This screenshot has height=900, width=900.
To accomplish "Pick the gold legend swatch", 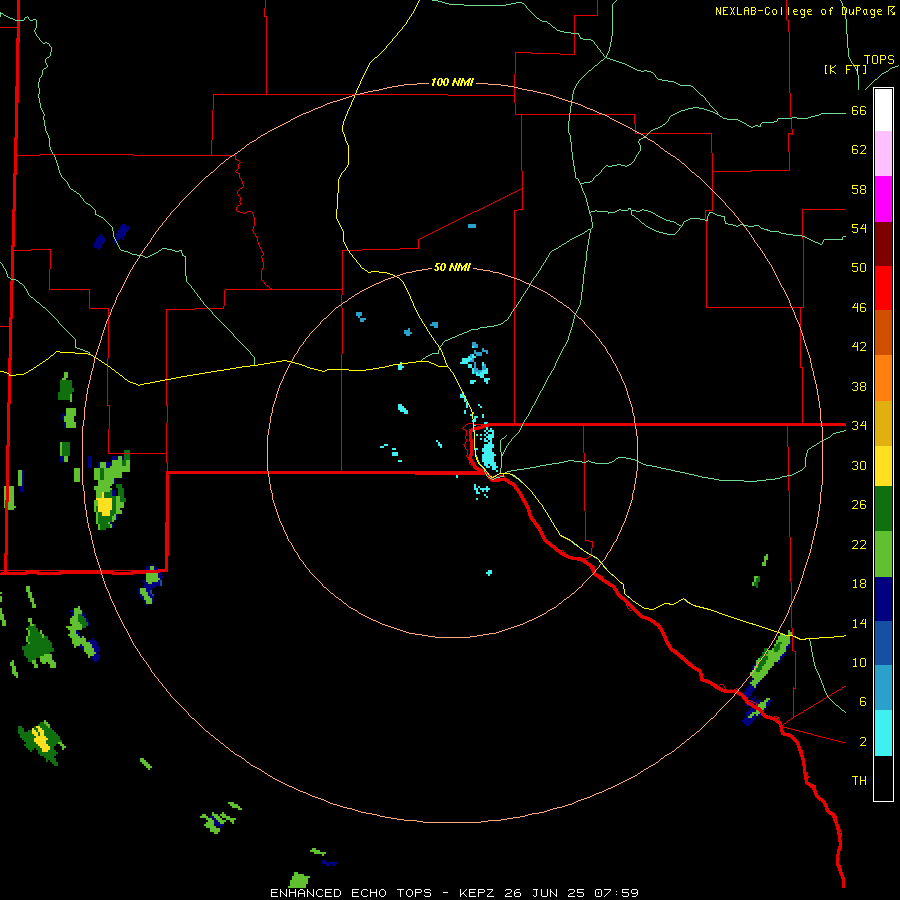I will click(883, 423).
